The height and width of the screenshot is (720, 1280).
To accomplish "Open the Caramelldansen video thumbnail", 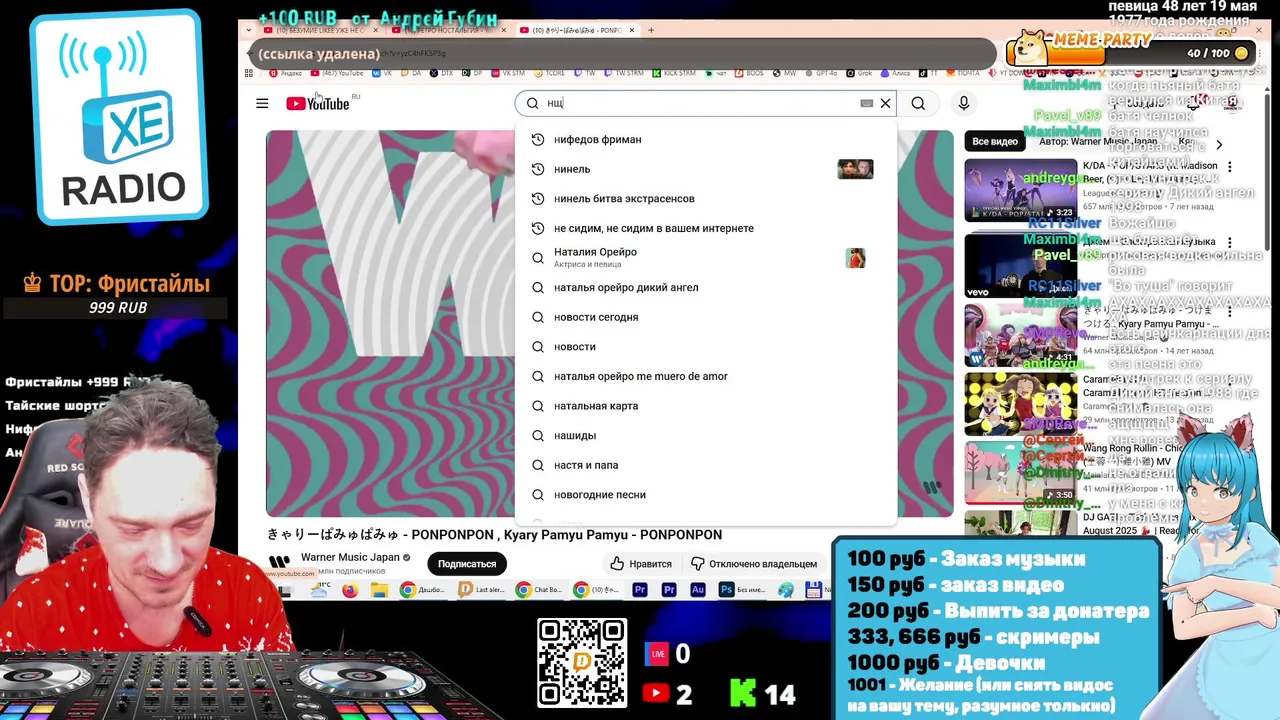I will tap(1020, 404).
